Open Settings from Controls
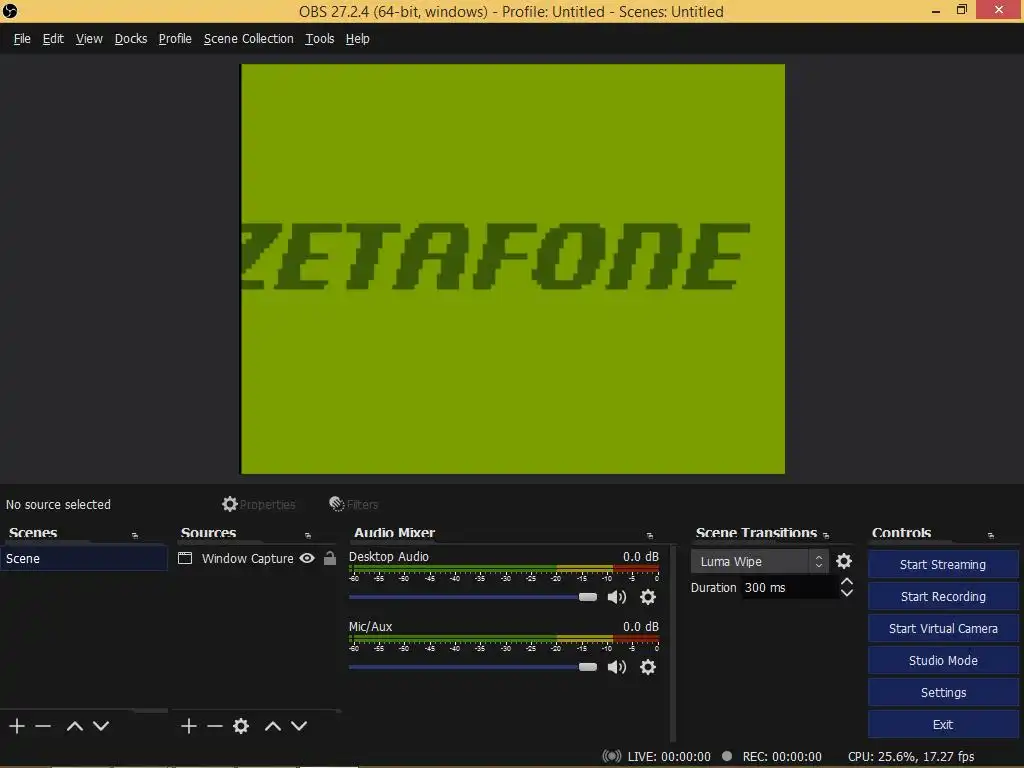The height and width of the screenshot is (768, 1024). click(x=942, y=692)
